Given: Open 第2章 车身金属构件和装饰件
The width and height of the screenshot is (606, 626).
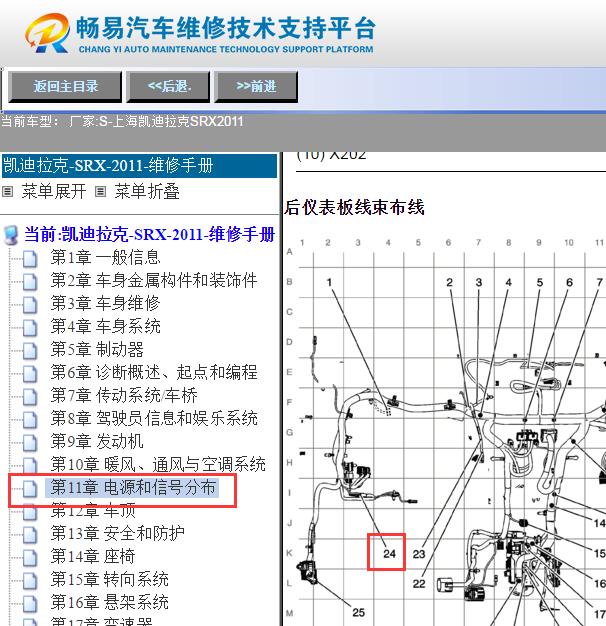Looking at the screenshot, I should tap(154, 280).
